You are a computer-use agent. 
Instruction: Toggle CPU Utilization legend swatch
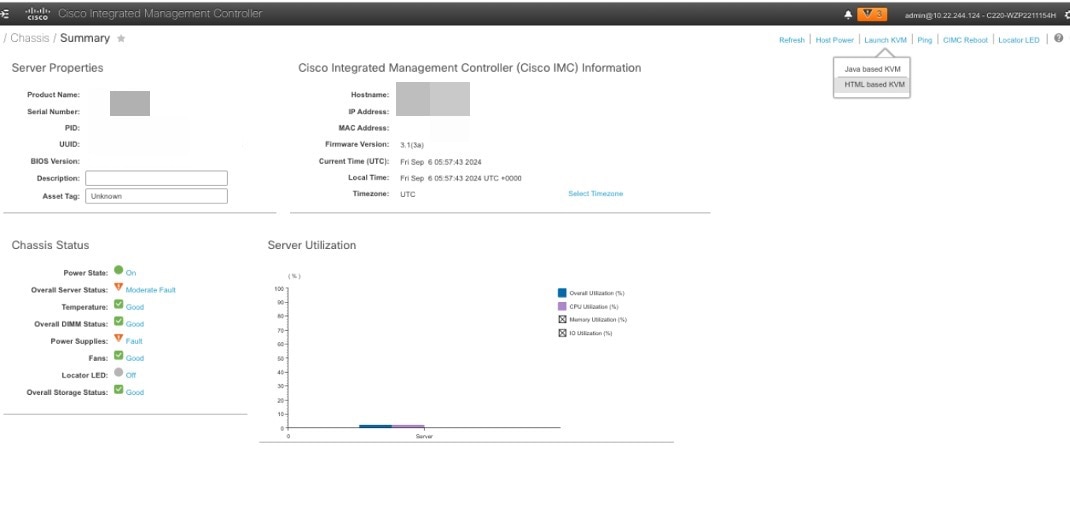pos(562,306)
